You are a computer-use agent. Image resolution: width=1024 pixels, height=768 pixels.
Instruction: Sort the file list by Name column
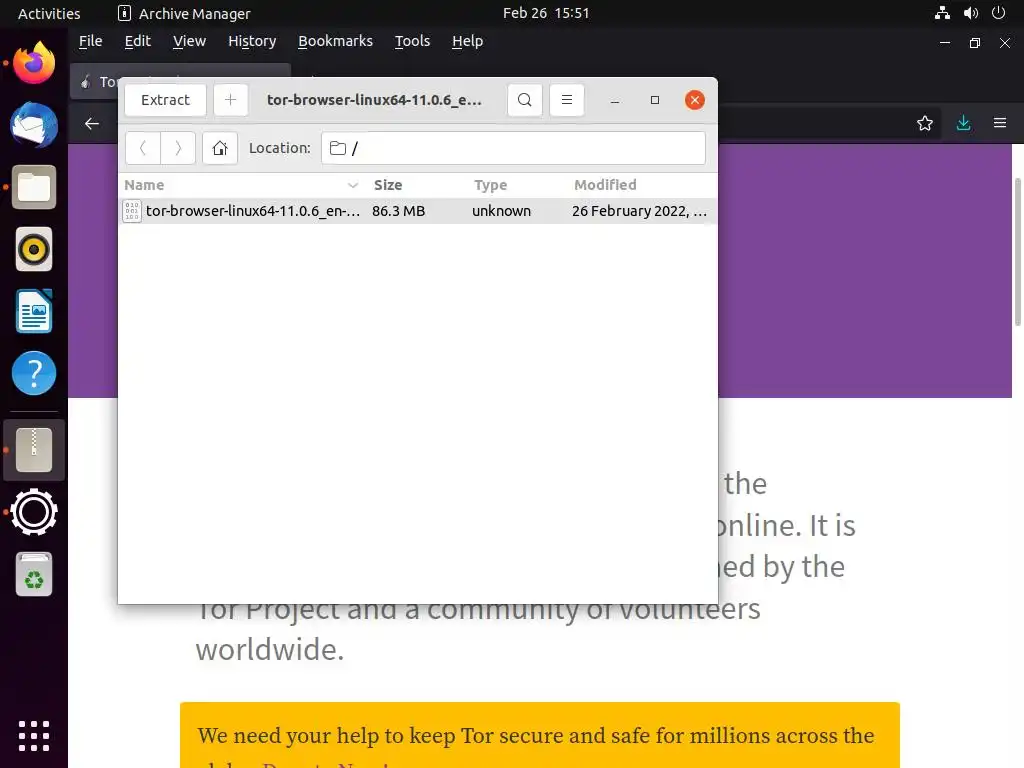242,185
